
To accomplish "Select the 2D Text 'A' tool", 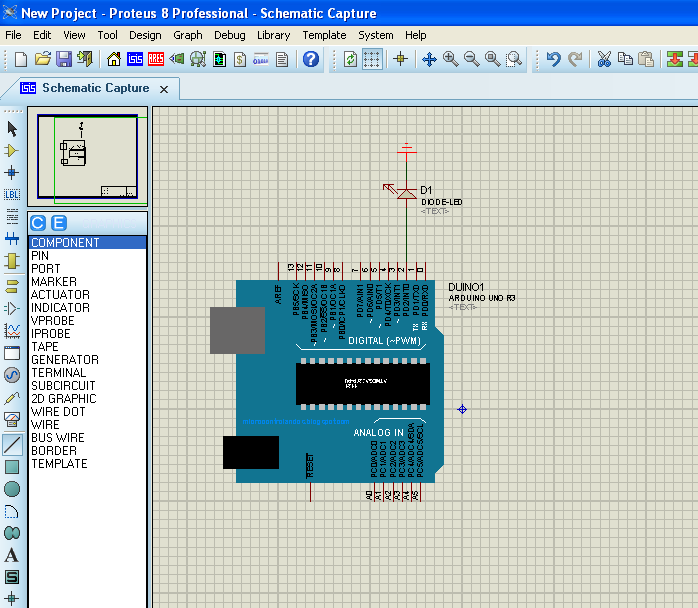I will pos(12,555).
